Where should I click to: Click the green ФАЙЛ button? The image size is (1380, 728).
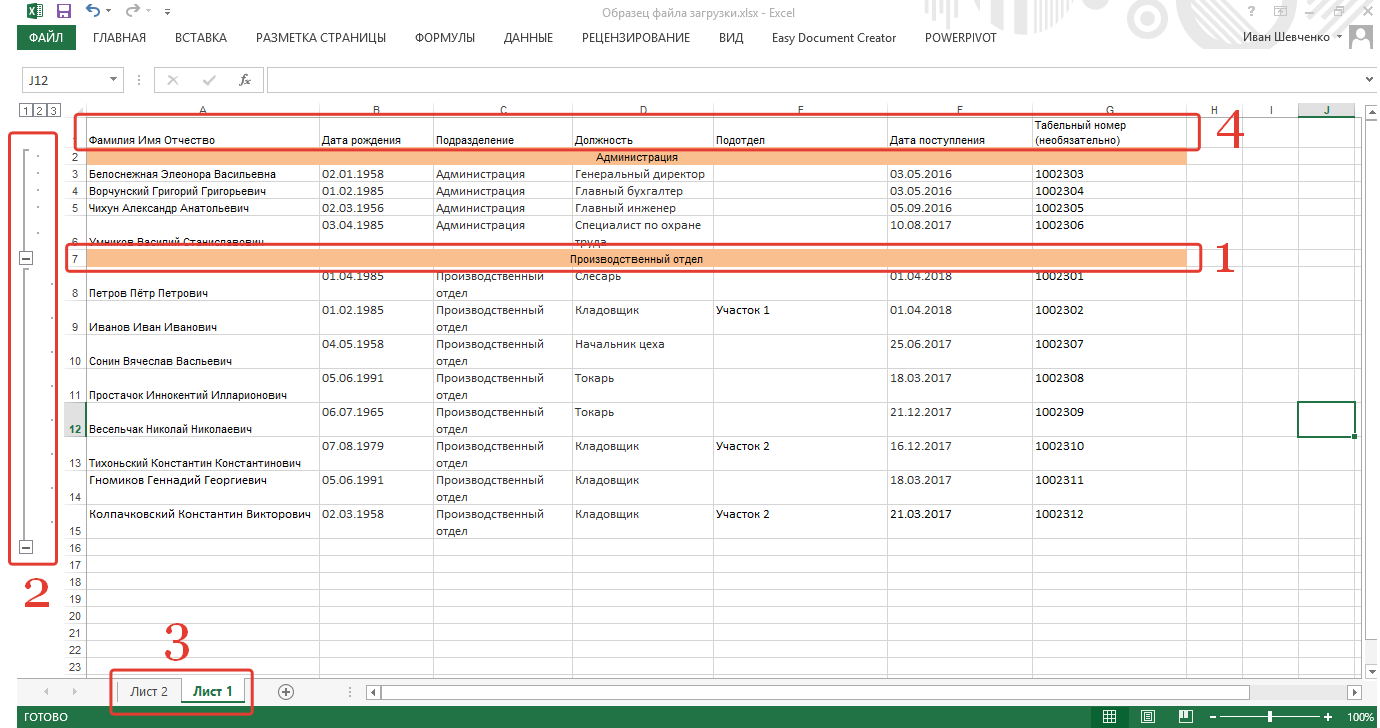46,38
